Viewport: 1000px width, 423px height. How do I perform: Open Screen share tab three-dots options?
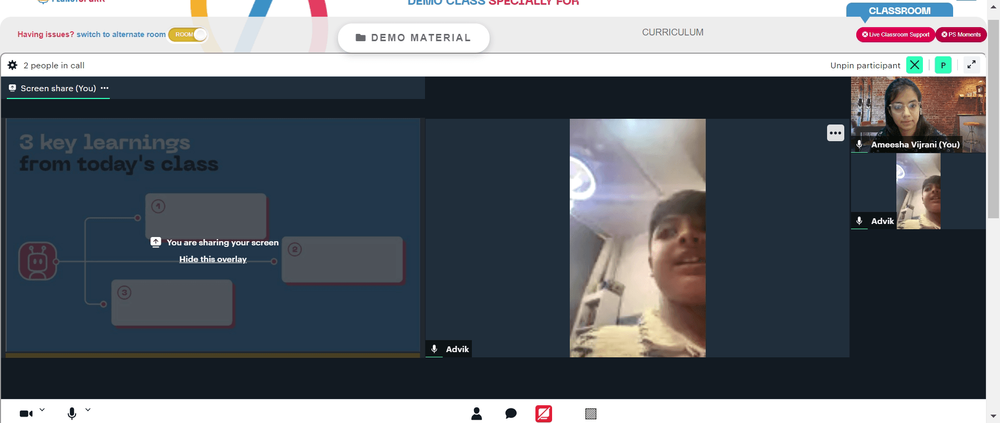pos(105,88)
